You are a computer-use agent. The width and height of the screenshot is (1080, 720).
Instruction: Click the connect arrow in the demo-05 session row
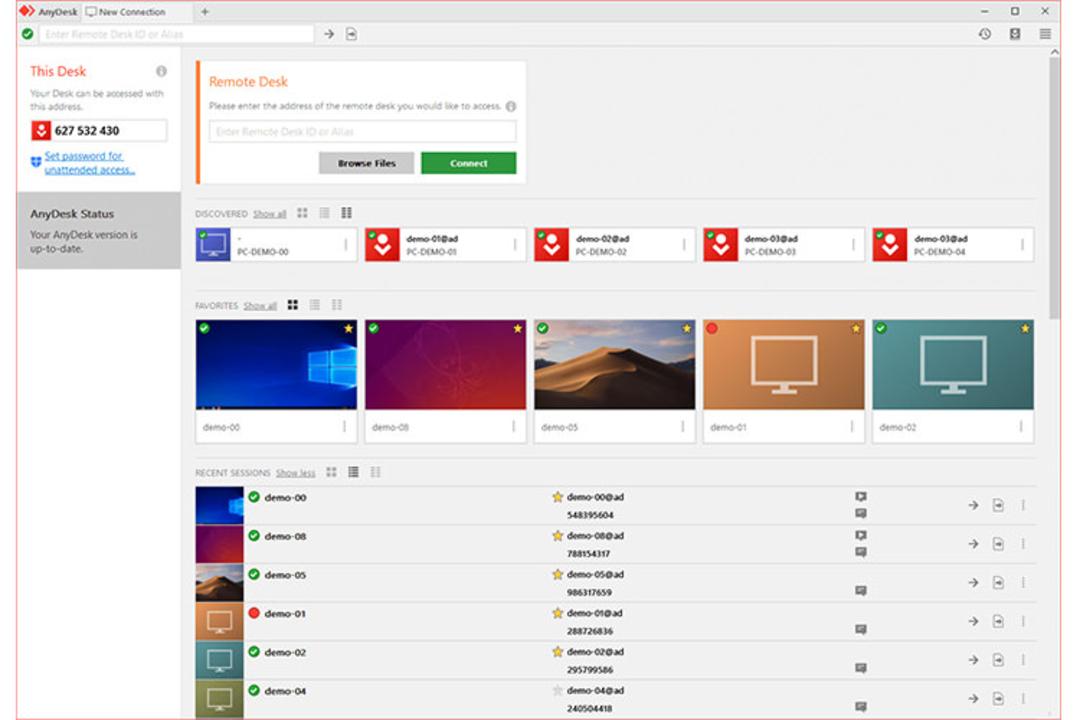pos(973,582)
